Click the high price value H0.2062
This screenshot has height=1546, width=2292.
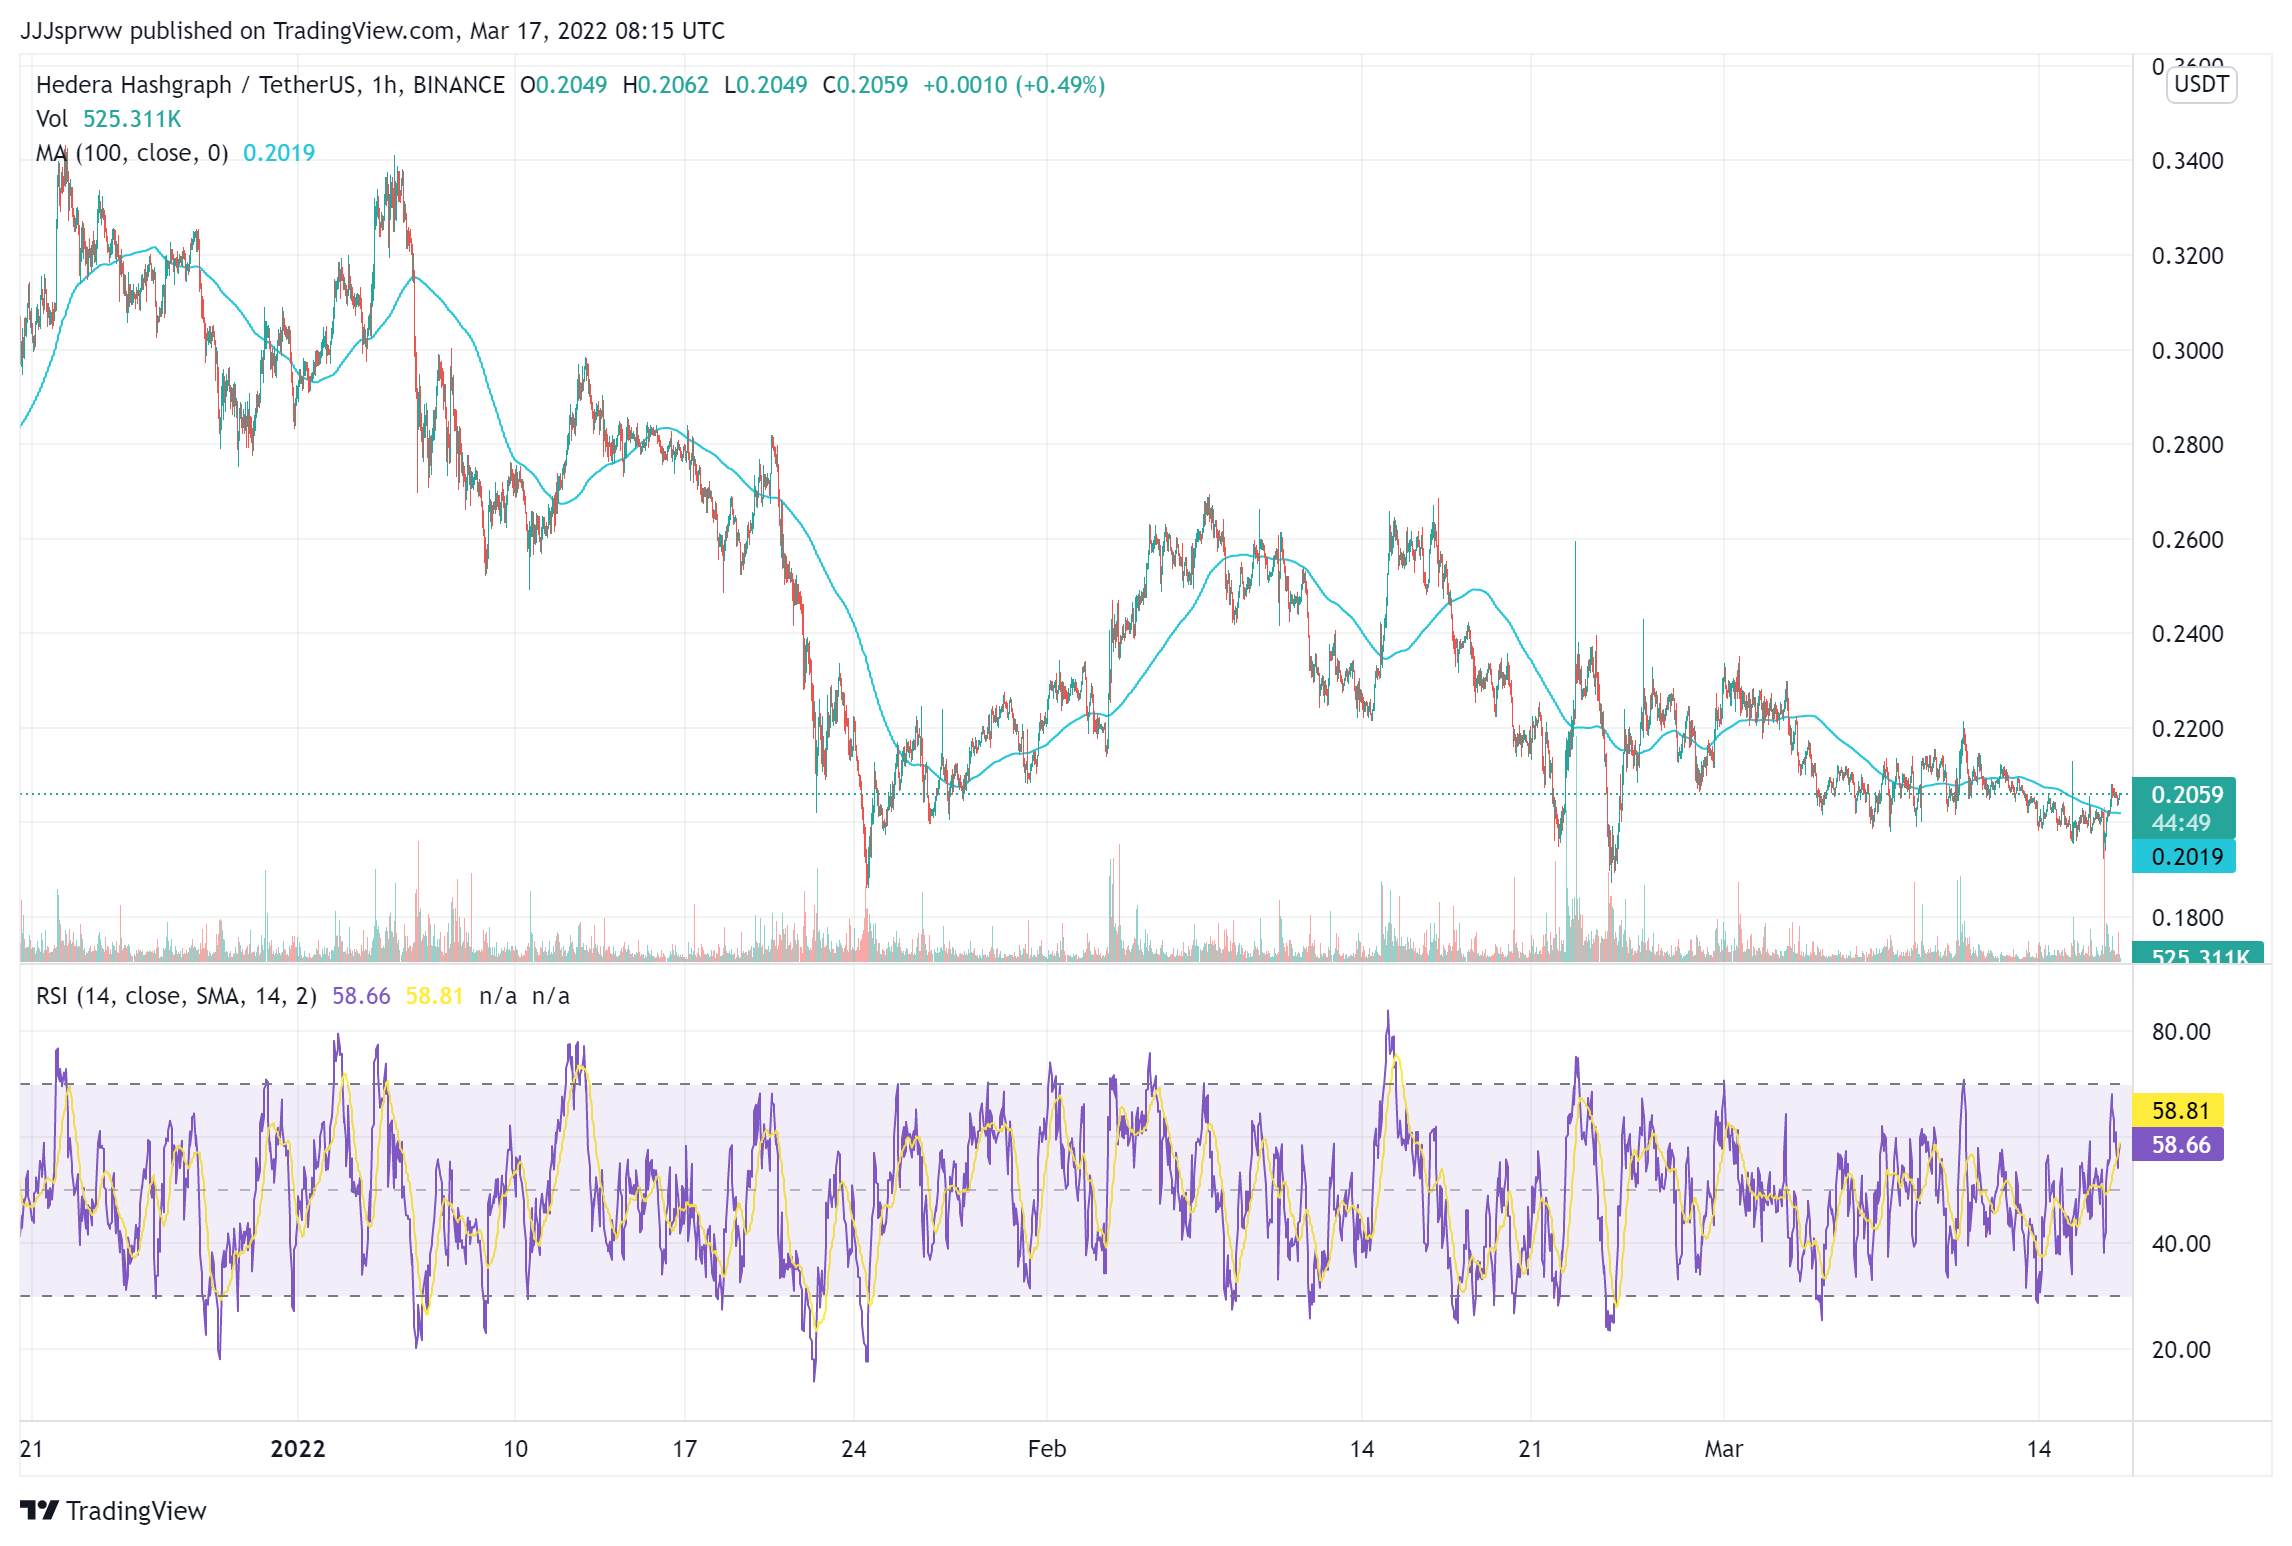[665, 85]
